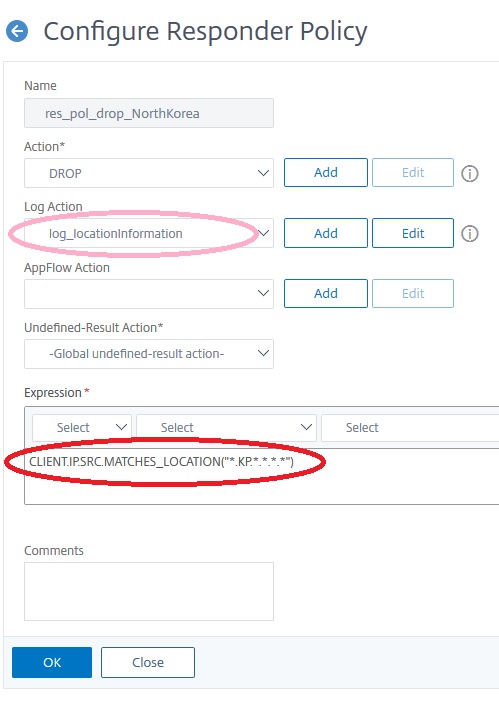
Task: Open the Undefined-Result Action dropdown
Action: pyautogui.click(x=149, y=354)
